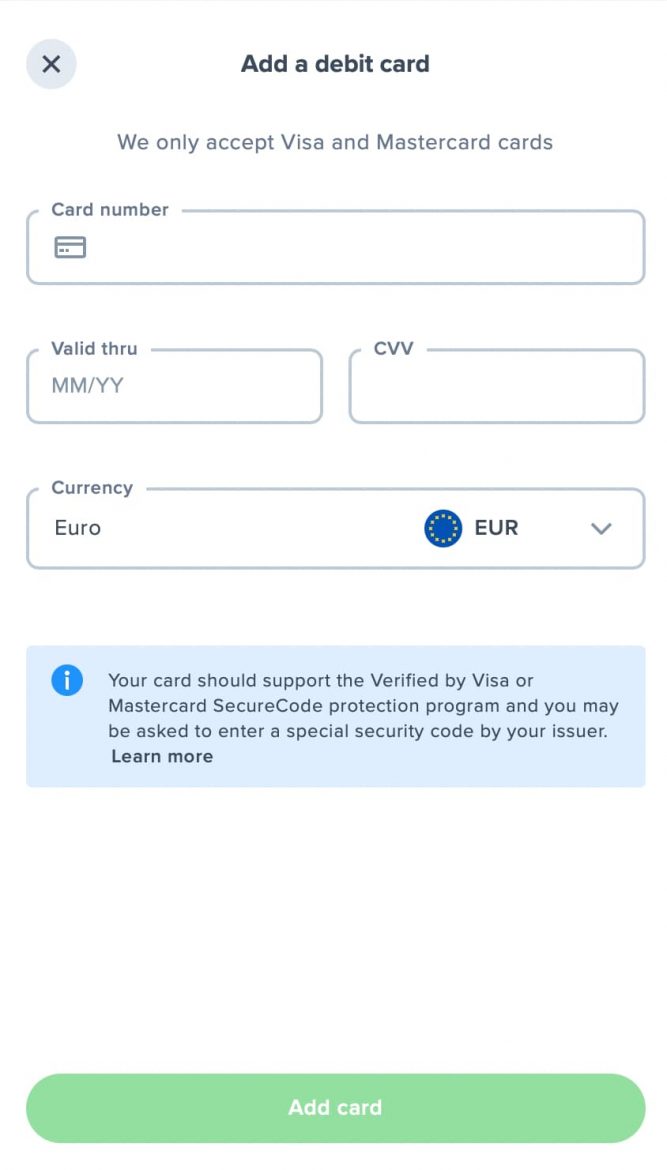Click the European Union flag icon
This screenshot has height=1170, width=667.
443,528
